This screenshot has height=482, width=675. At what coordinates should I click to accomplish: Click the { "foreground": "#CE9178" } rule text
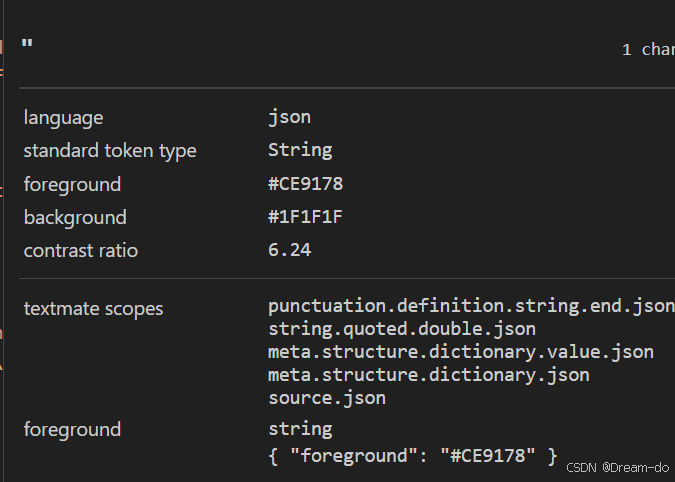coord(412,456)
